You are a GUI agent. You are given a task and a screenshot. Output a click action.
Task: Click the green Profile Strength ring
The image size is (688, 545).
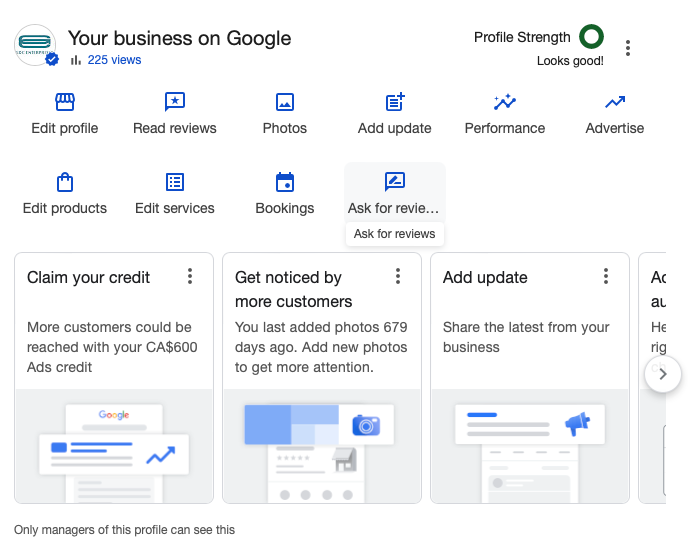tap(591, 36)
